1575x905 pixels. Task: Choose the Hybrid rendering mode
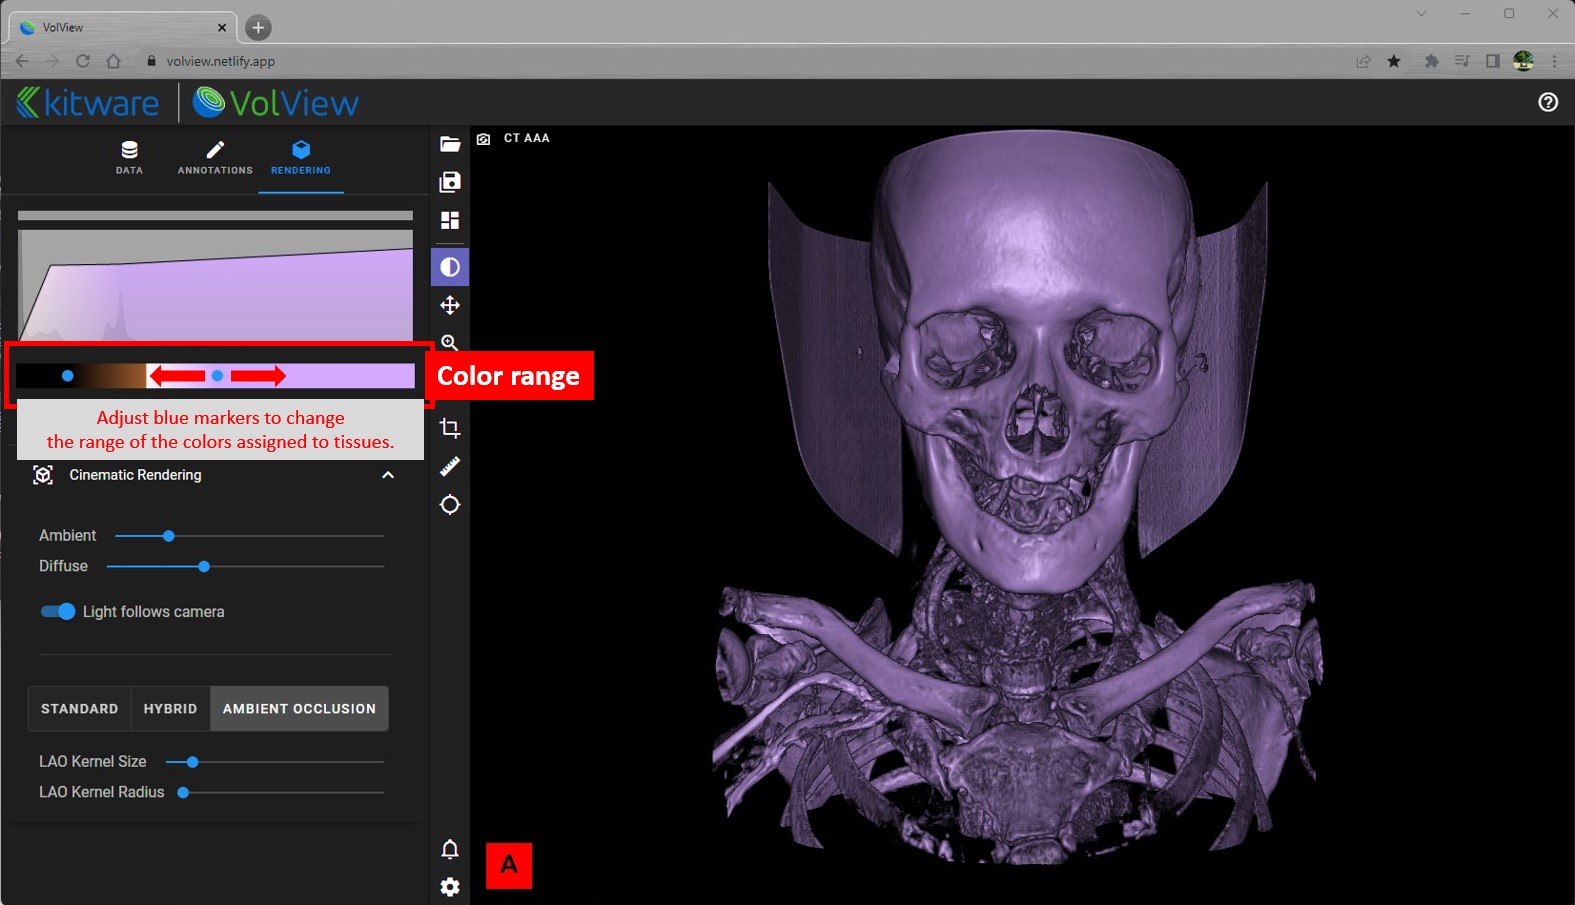(x=171, y=709)
